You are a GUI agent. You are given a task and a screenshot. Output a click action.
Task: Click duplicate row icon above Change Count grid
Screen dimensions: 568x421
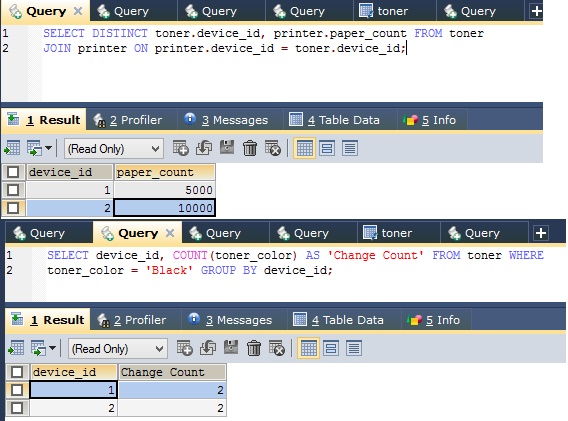pyautogui.click(x=208, y=348)
